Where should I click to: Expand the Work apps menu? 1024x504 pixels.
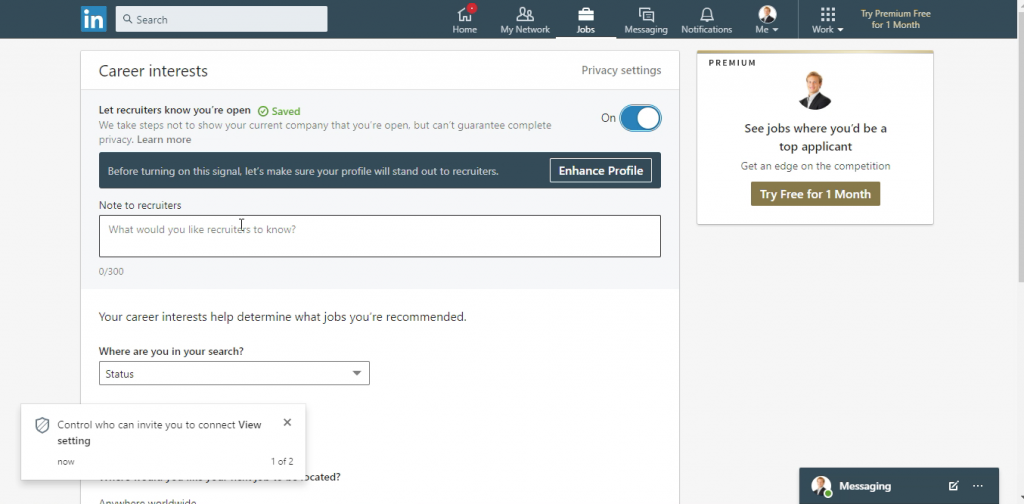(x=827, y=20)
